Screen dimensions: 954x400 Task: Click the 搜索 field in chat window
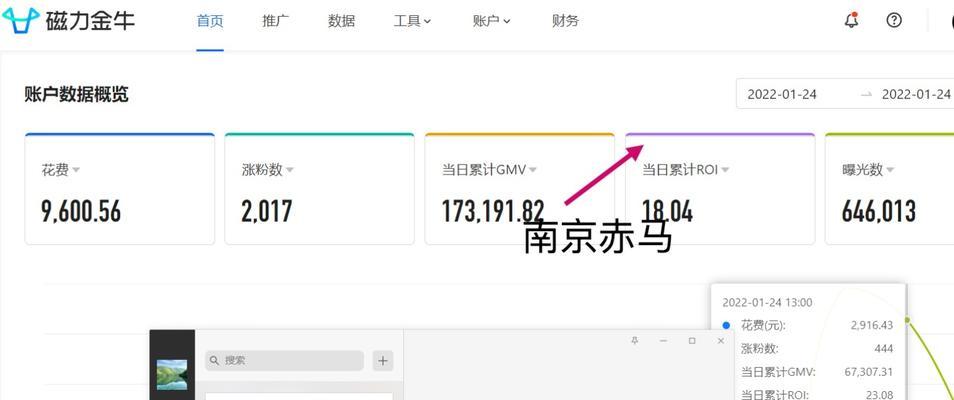(284, 360)
